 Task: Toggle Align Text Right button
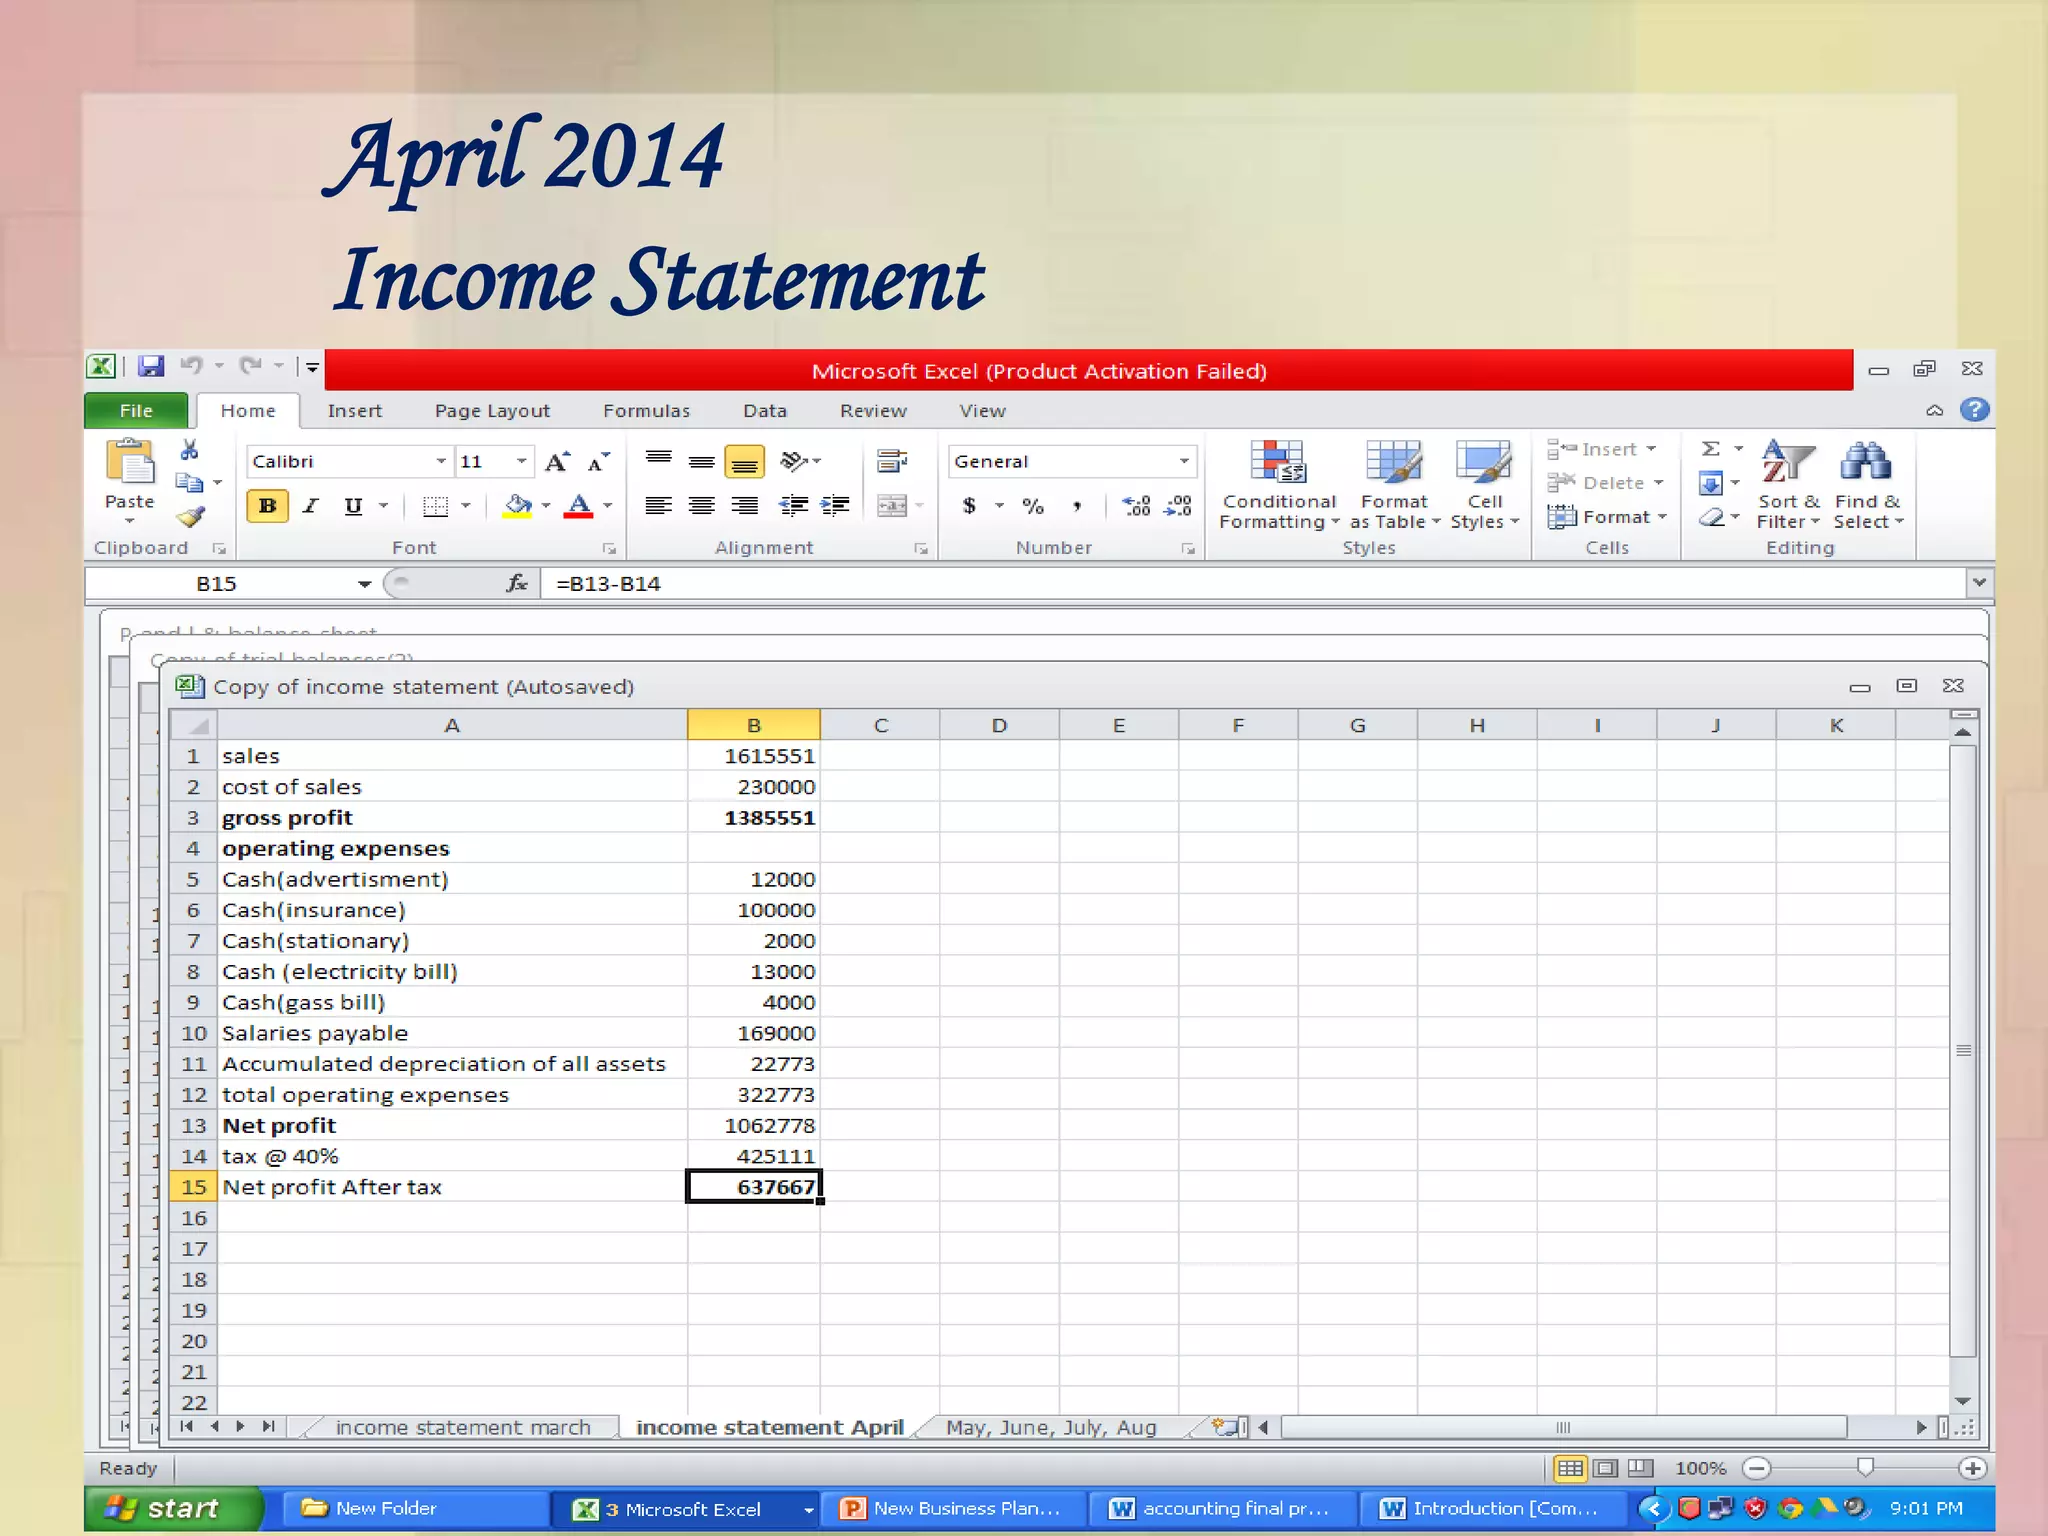pos(745,506)
